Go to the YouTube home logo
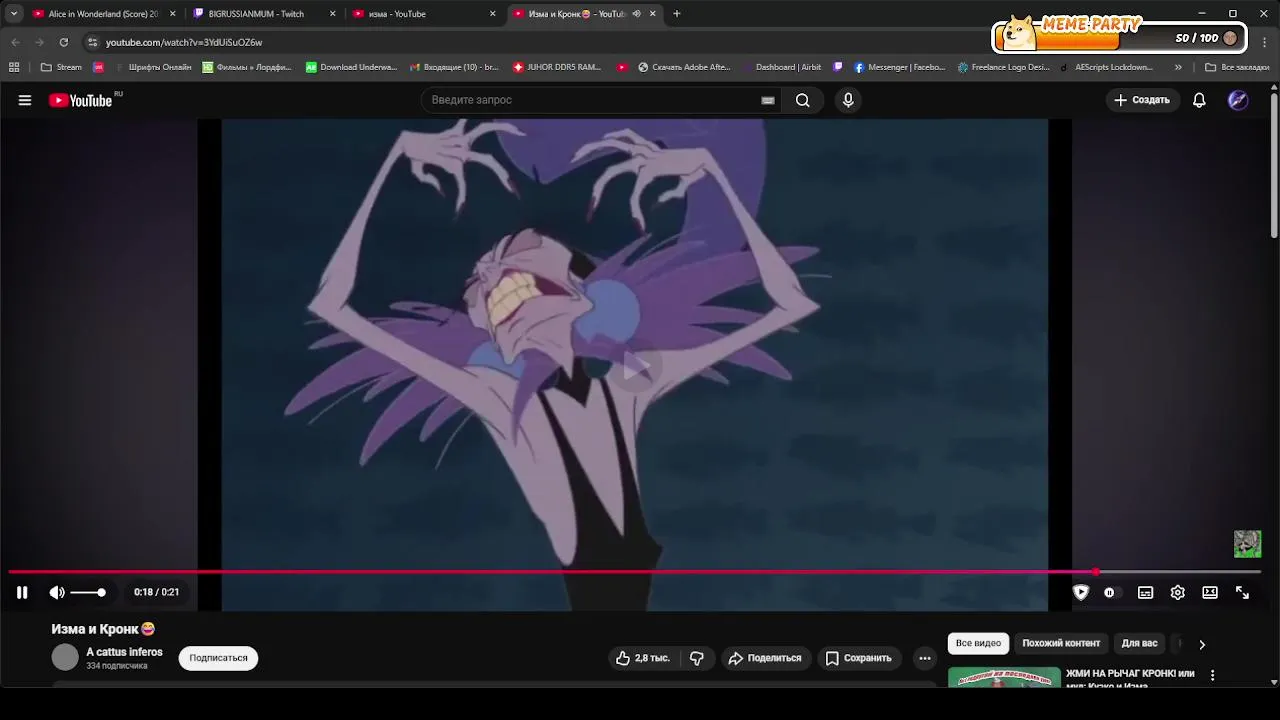1280x720 pixels. [x=80, y=100]
